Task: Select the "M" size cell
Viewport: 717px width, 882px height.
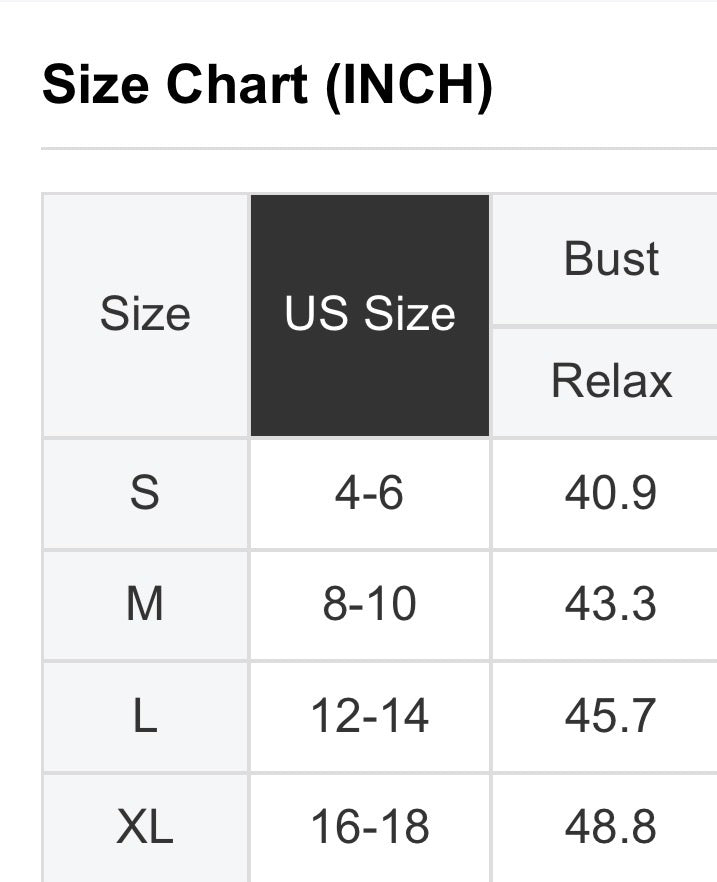Action: pos(145,605)
